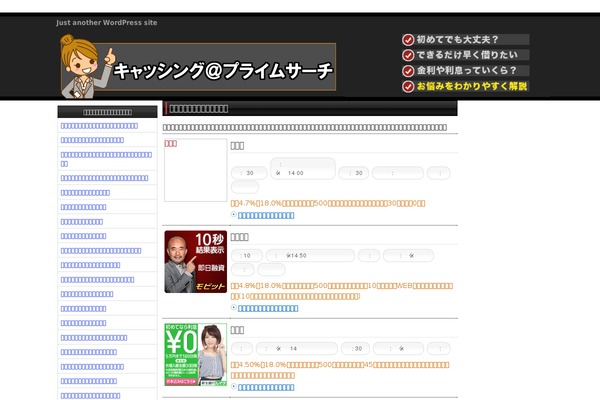Click the listing title beside the Mobit banner
Screen dimensions: 600x400
(240, 237)
